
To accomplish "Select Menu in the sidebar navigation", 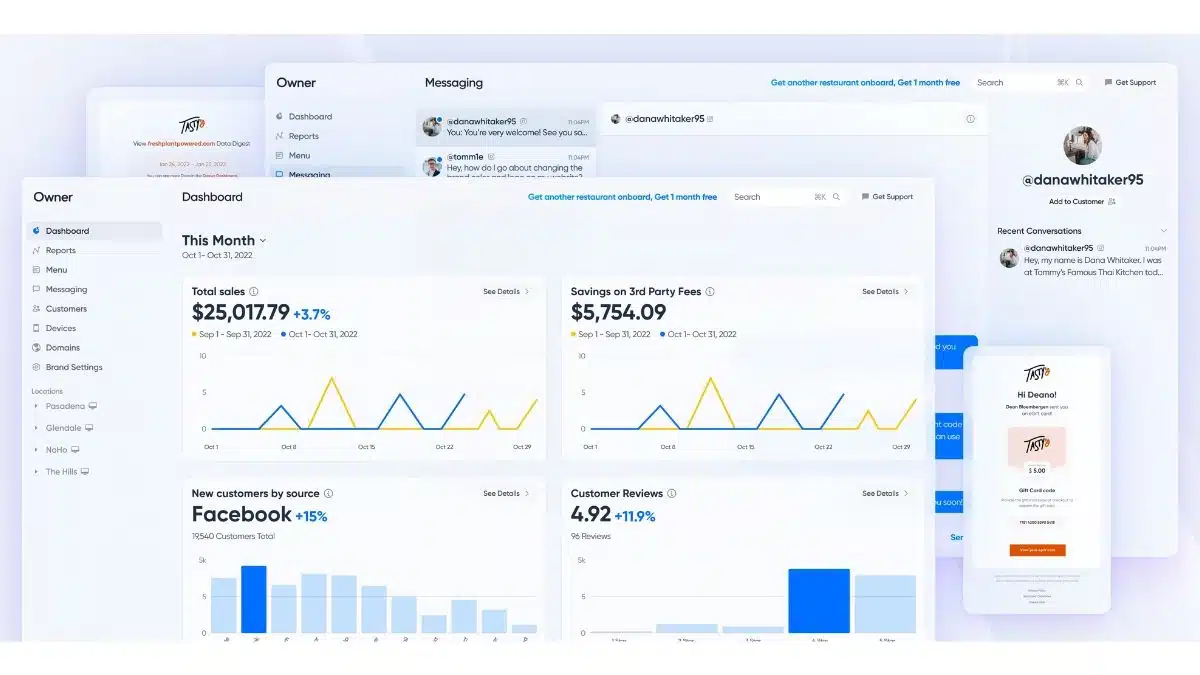I will 55,270.
